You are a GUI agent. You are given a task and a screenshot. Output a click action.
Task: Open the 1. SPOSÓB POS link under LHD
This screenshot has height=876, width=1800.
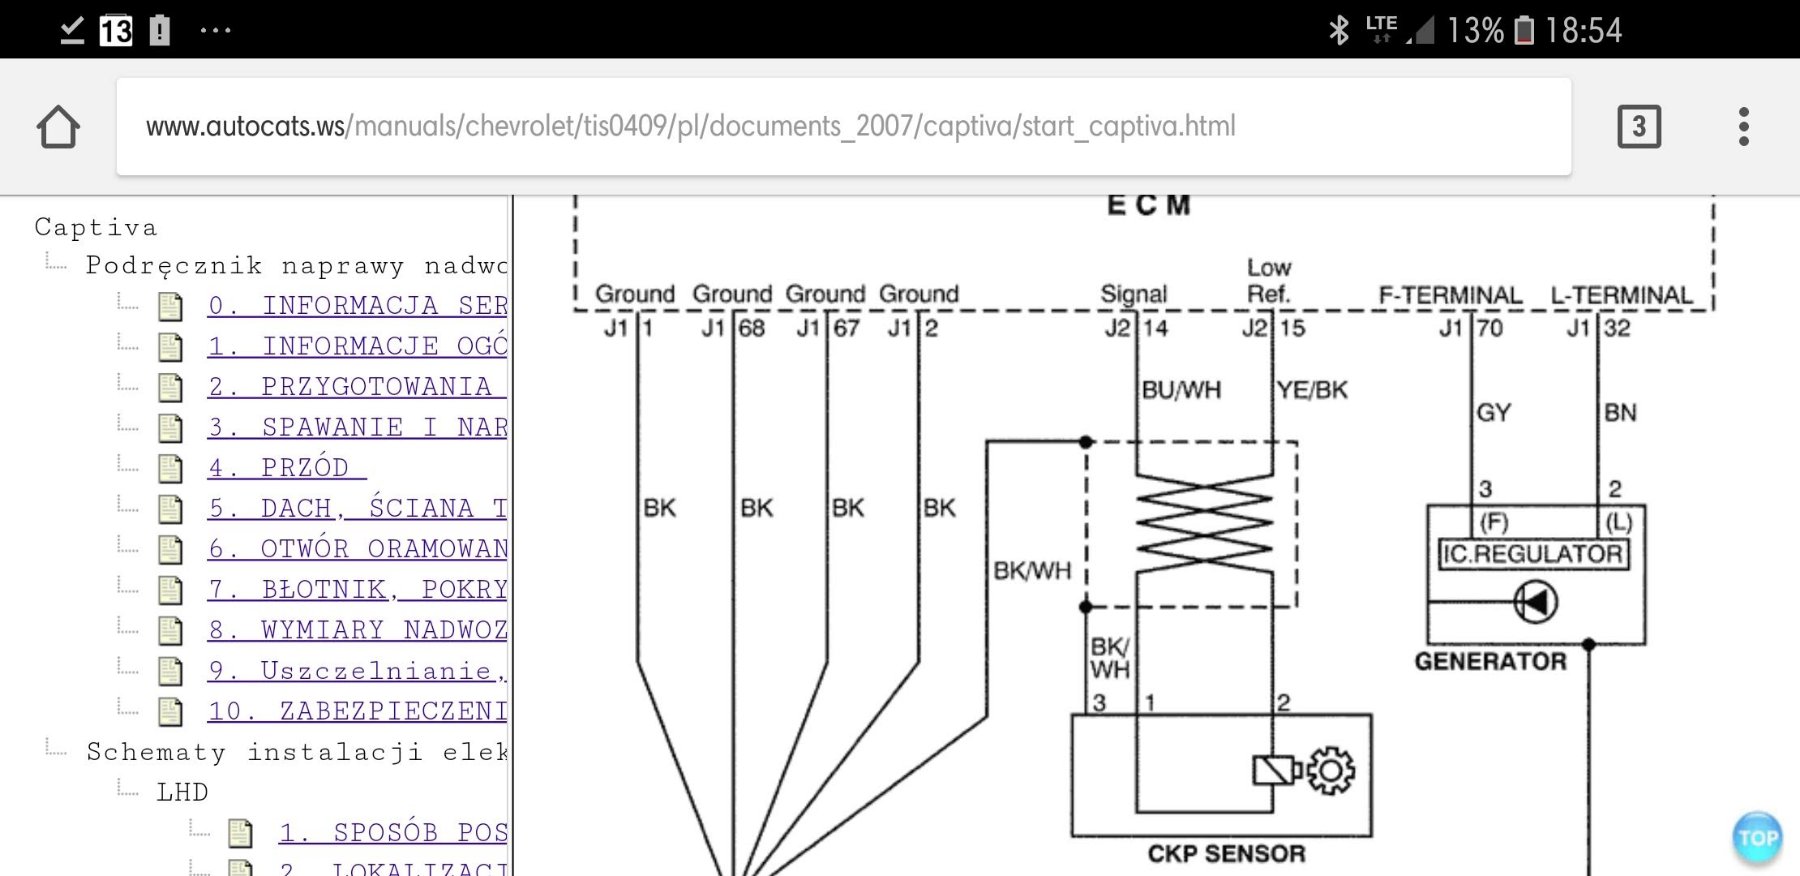pos(393,833)
